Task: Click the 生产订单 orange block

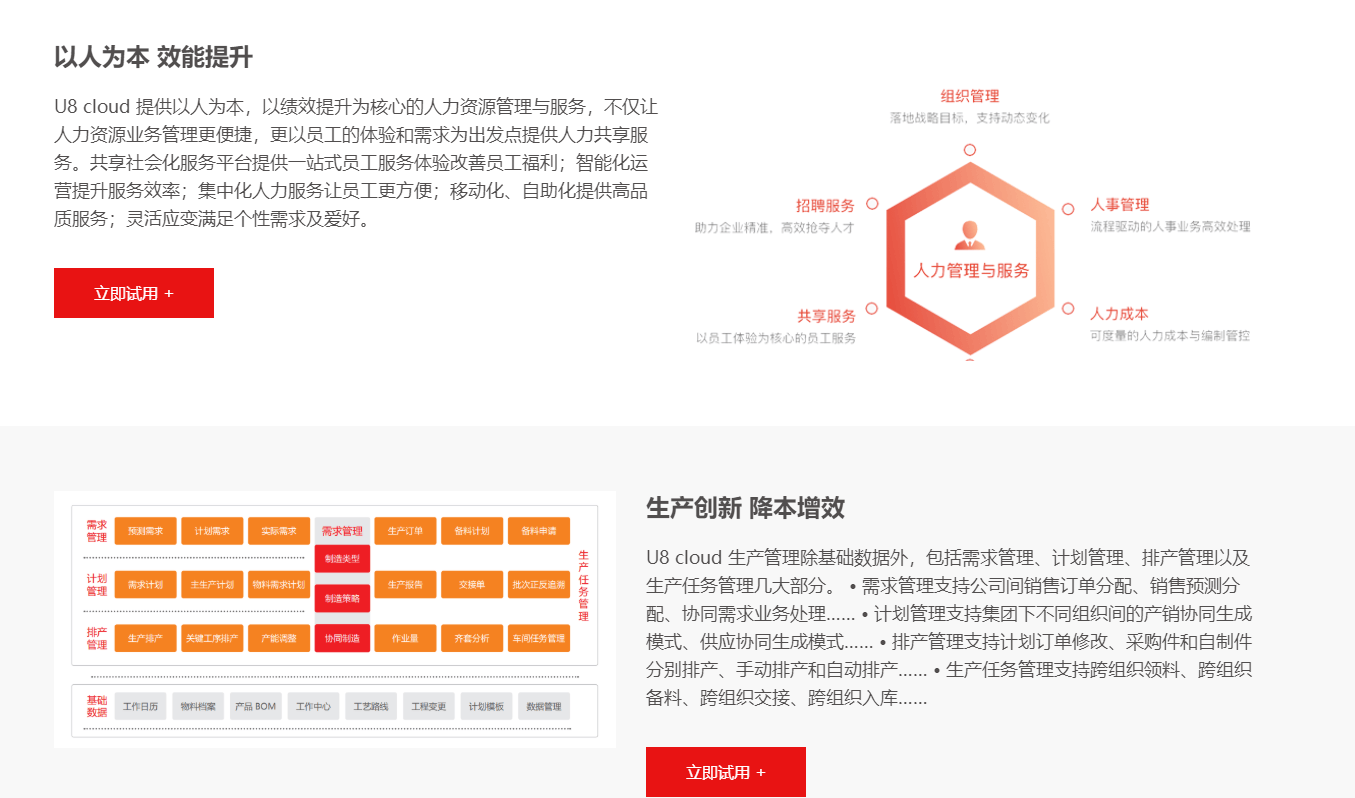Action: coord(405,531)
